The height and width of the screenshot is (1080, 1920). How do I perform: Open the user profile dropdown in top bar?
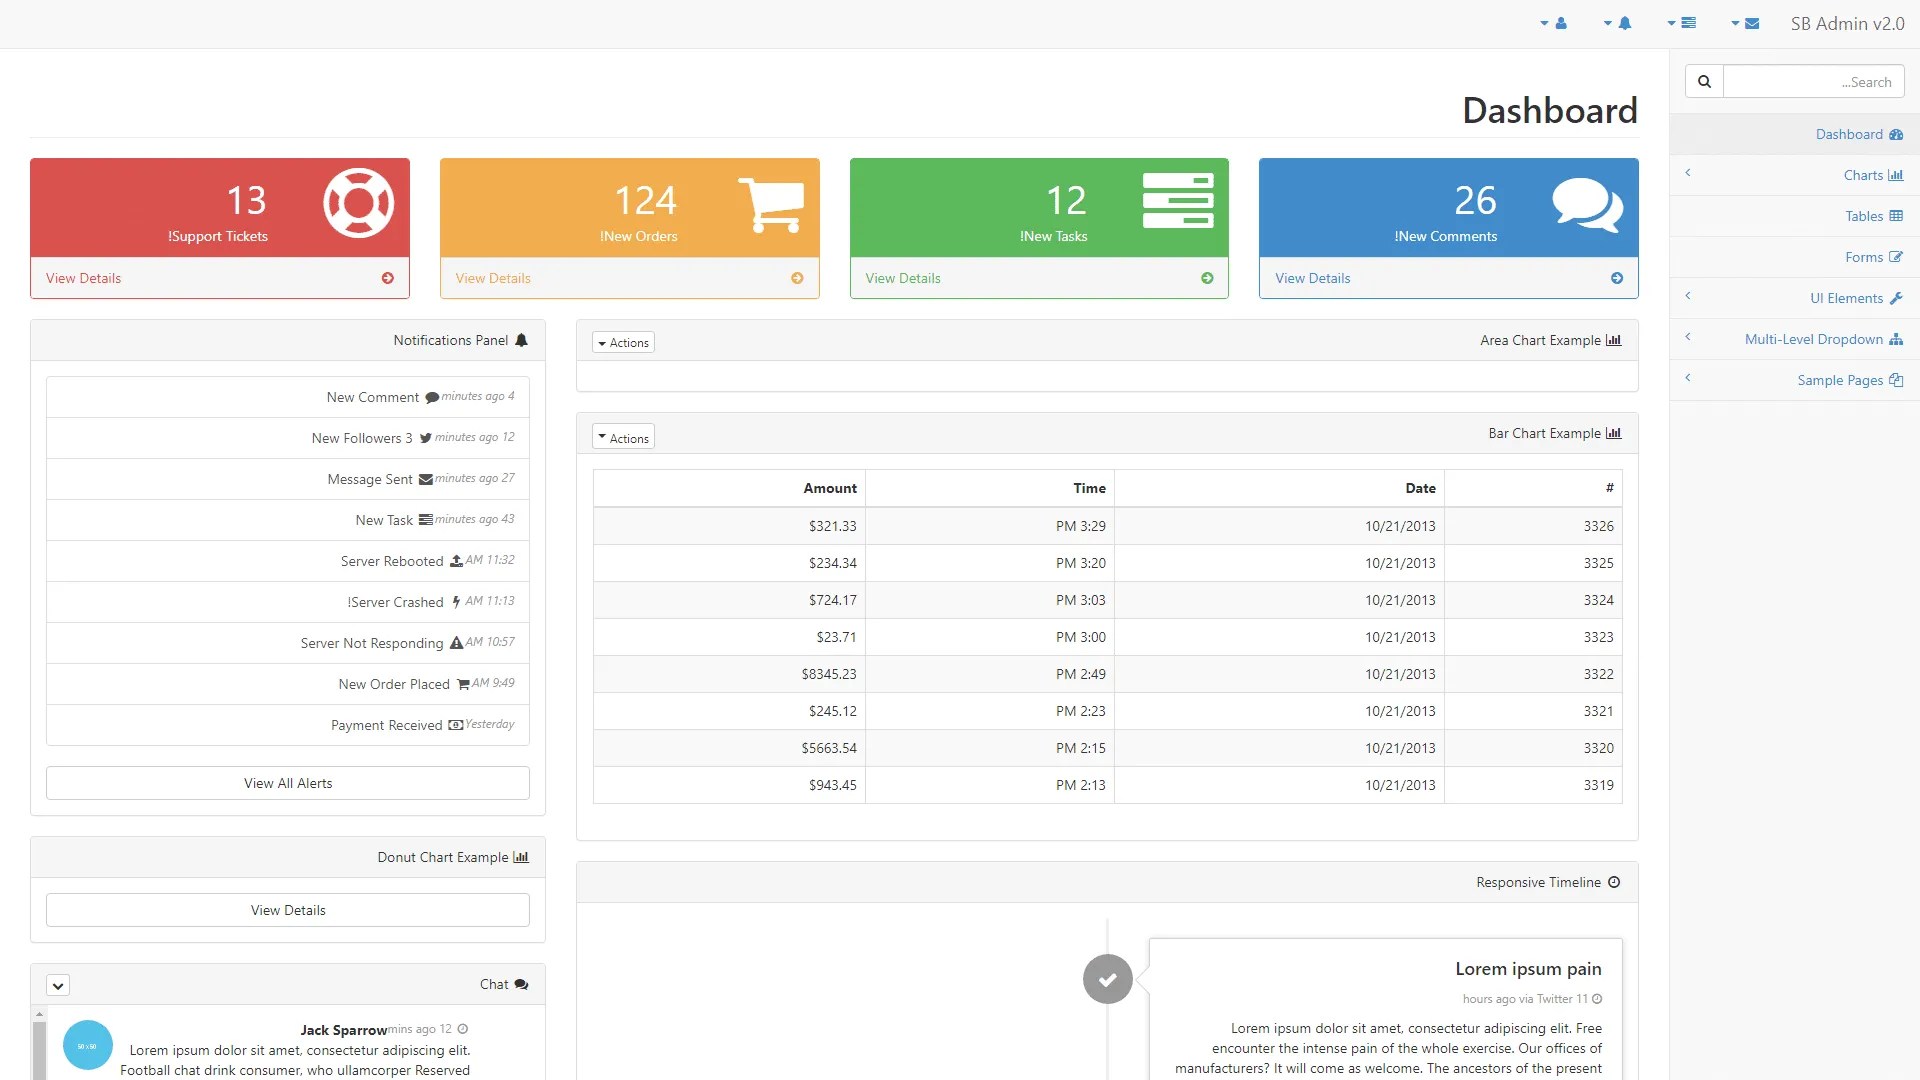1553,23
